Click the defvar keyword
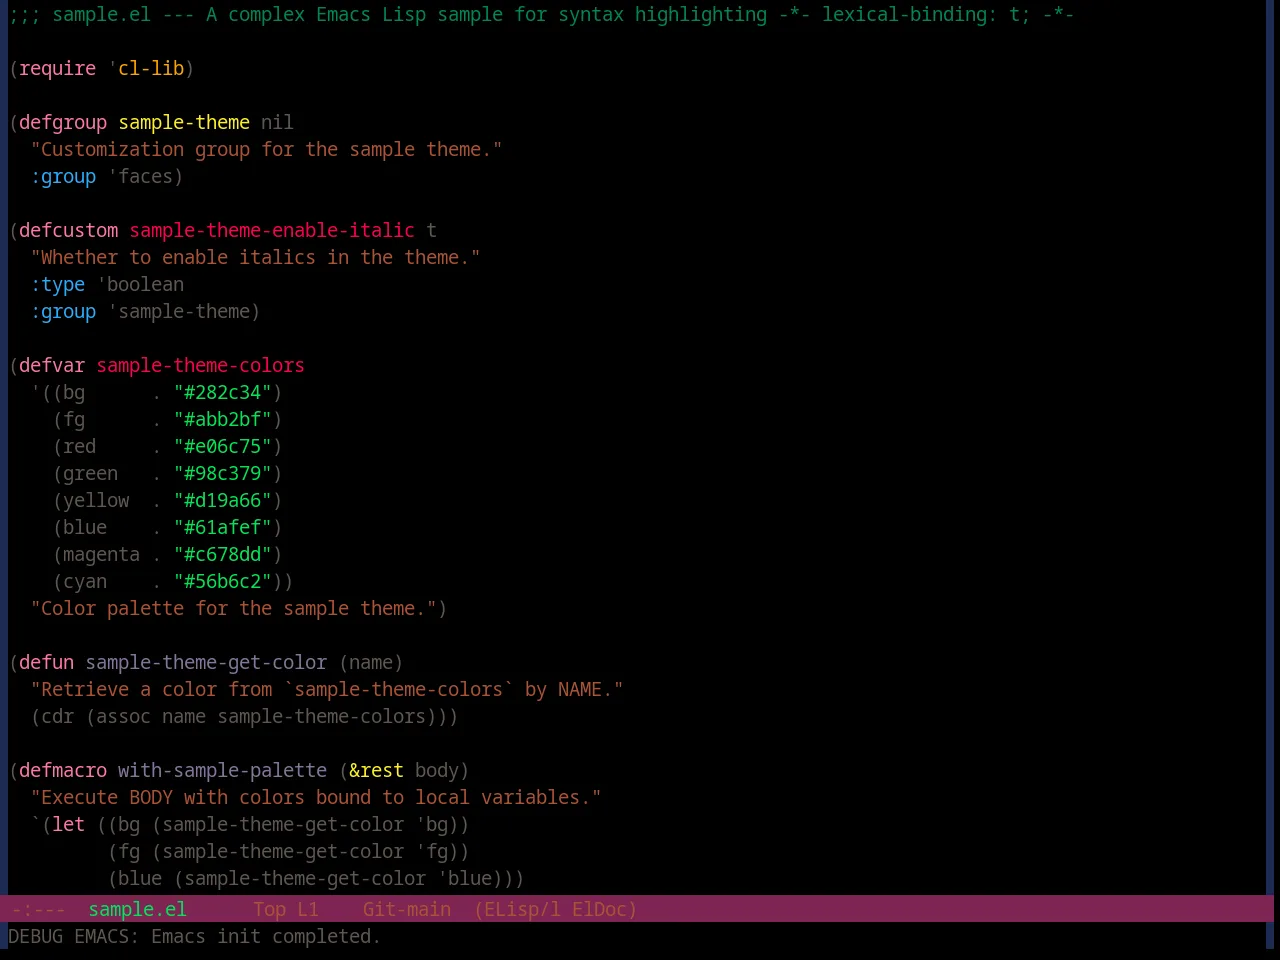Viewport: 1280px width, 960px height. click(x=52, y=365)
